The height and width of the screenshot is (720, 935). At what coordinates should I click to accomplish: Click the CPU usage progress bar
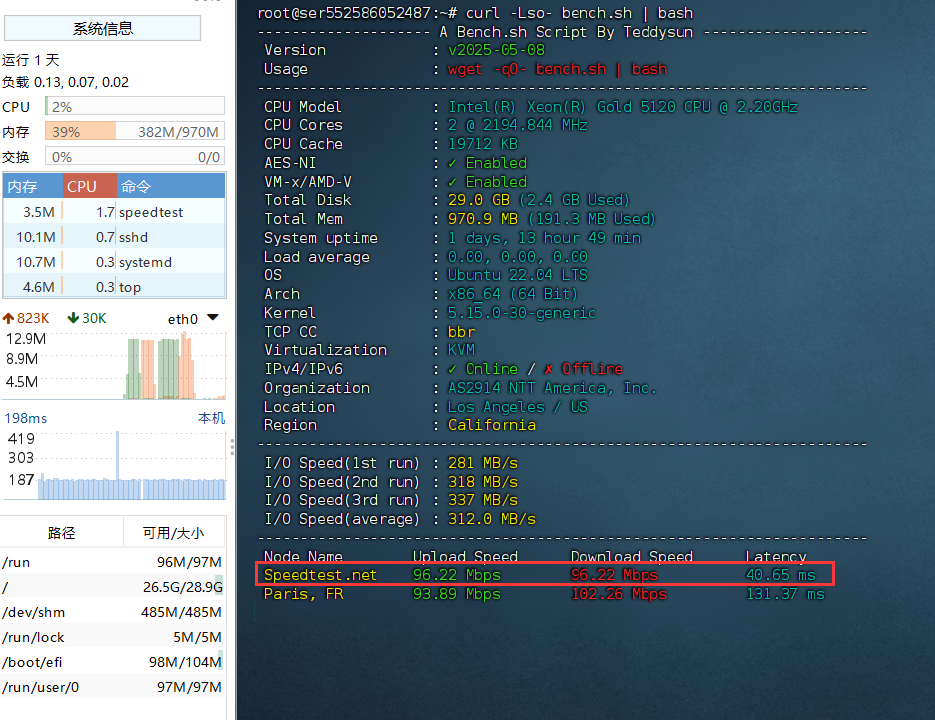[x=134, y=107]
